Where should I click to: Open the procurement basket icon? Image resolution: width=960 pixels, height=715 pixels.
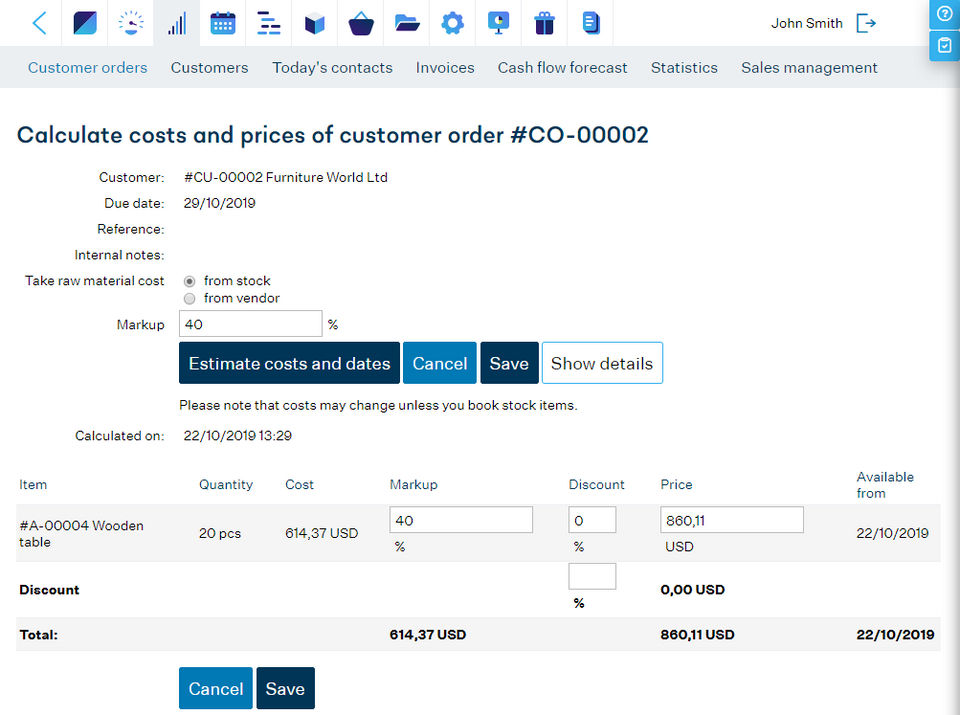tap(361, 23)
